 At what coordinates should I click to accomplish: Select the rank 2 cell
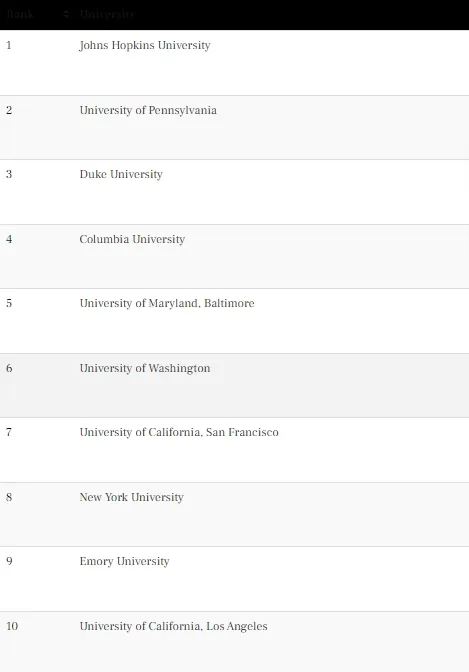(9, 110)
